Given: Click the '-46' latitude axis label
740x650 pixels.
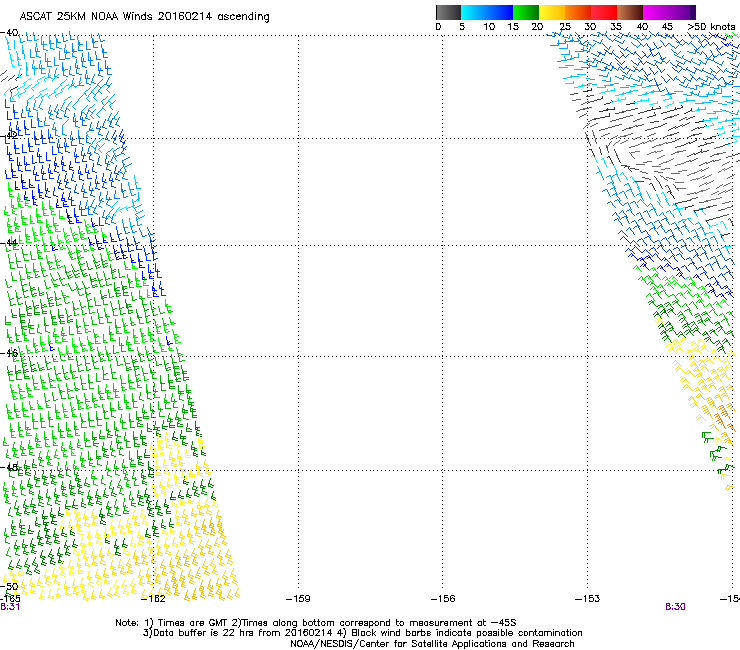Looking at the screenshot, I should [x=9, y=353].
